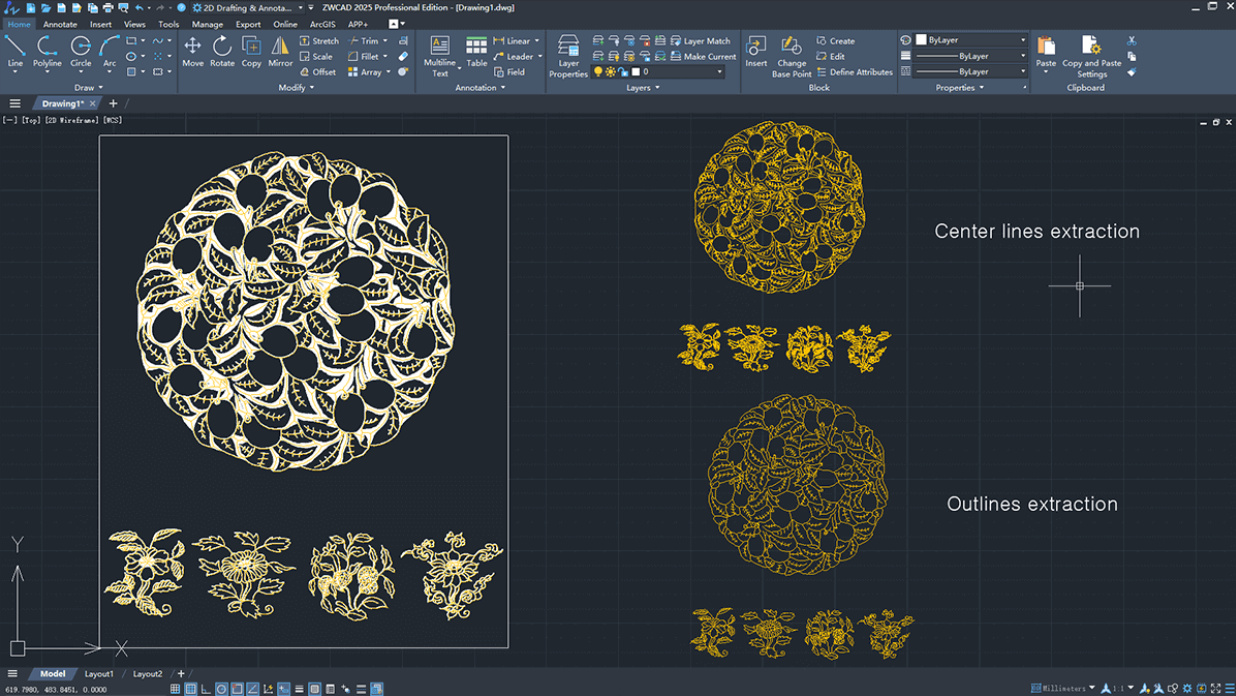The height and width of the screenshot is (696, 1236).
Task: Switch to the Annotate ribbon tab
Action: click(60, 24)
